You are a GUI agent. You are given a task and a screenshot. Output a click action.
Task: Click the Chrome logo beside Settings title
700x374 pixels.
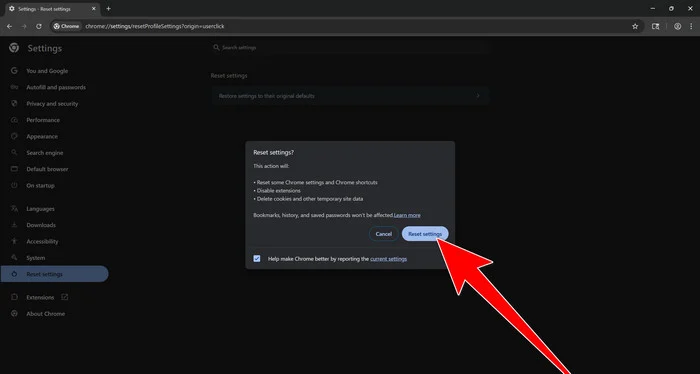pos(14,48)
